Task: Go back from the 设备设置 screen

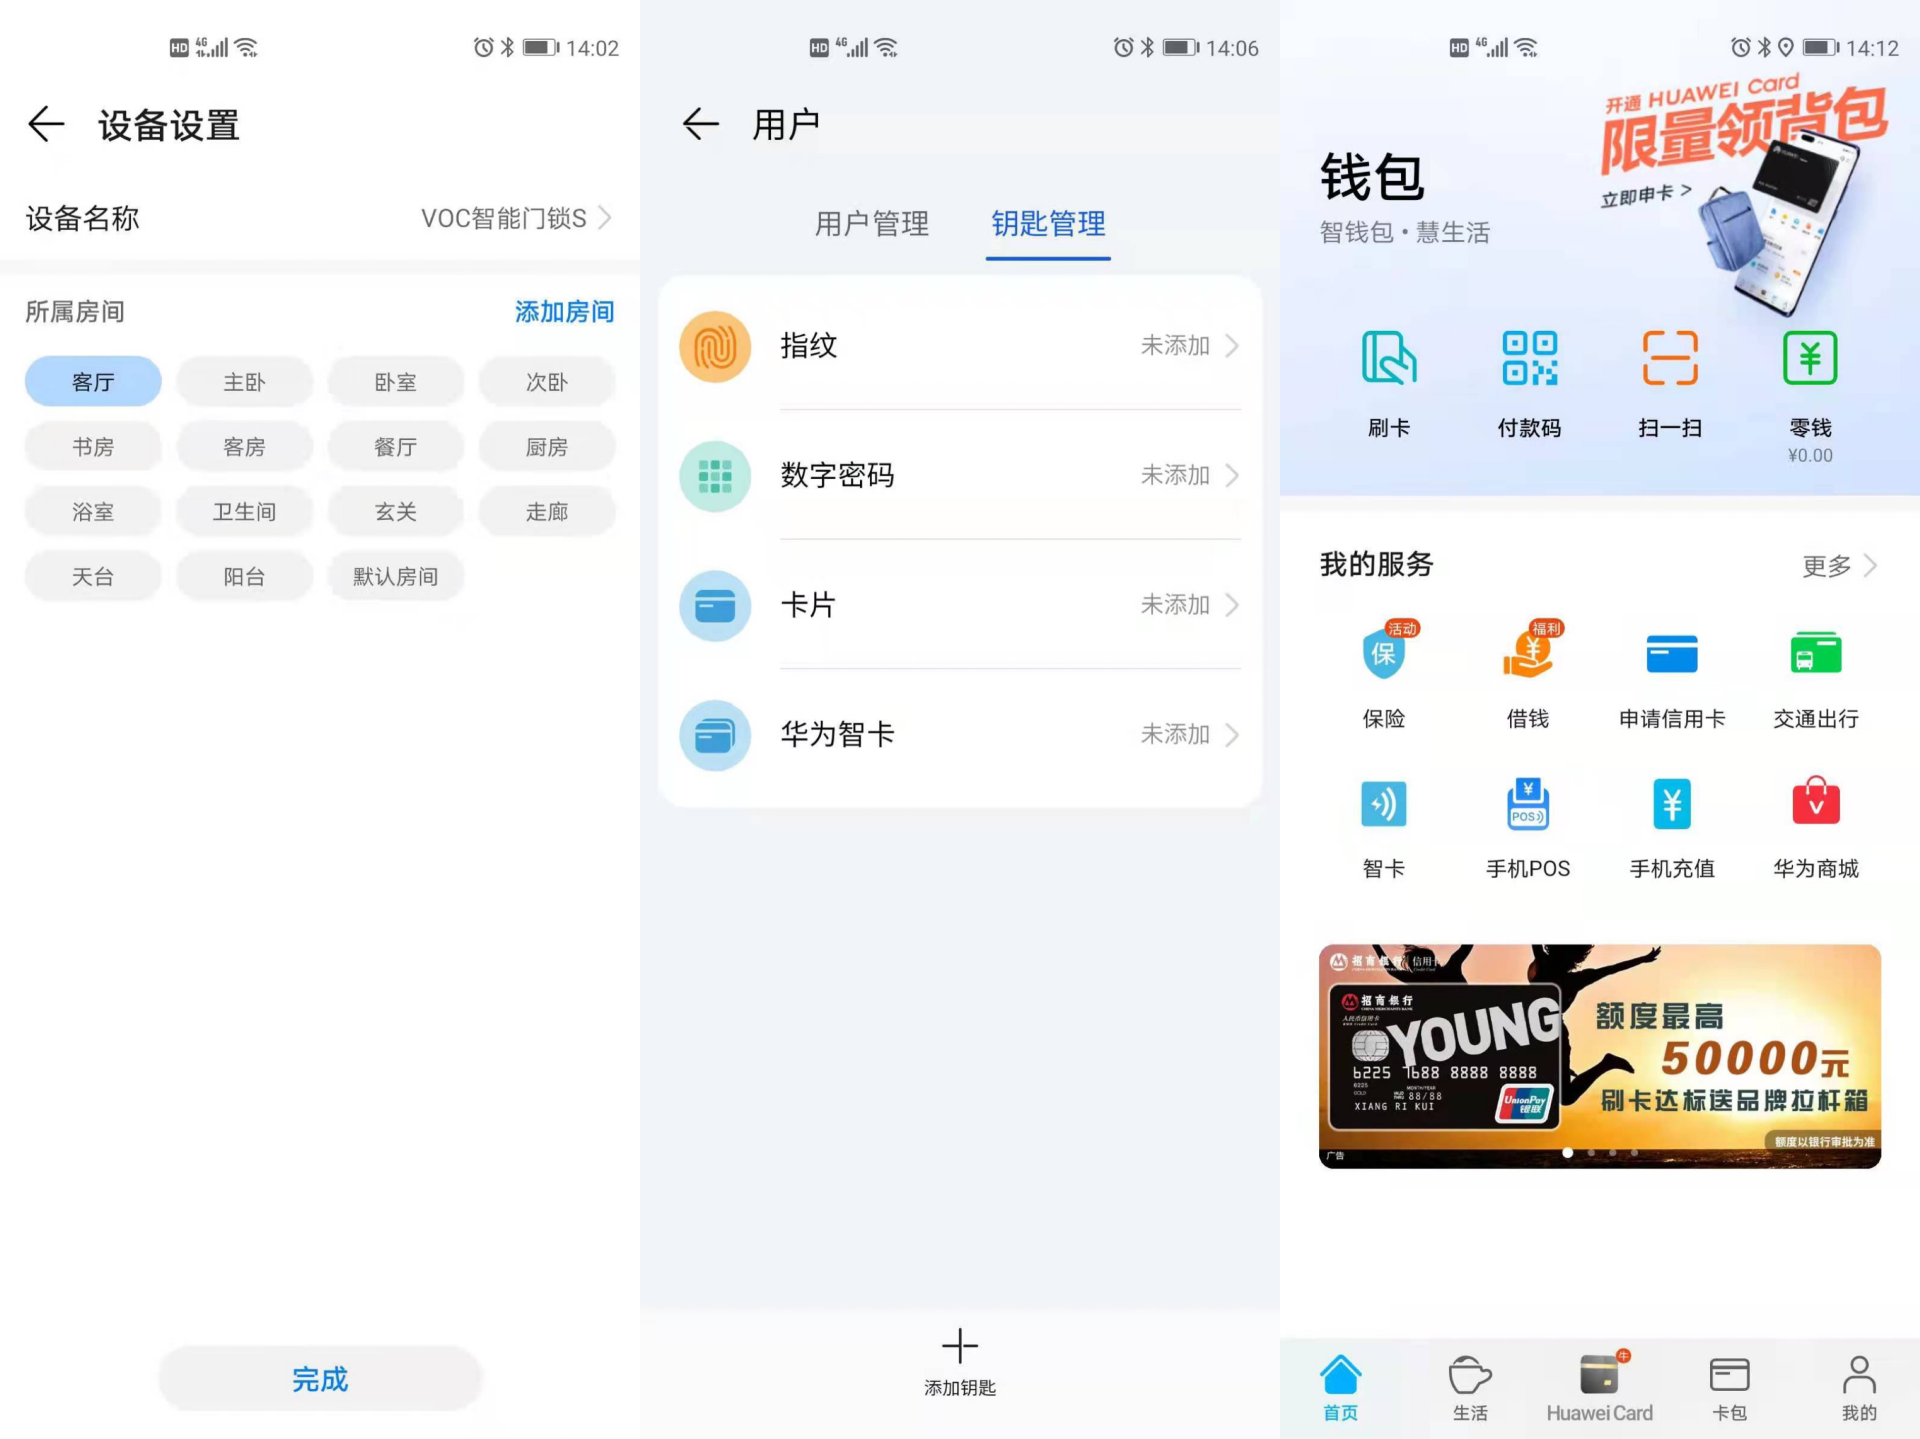Action: pos(46,125)
